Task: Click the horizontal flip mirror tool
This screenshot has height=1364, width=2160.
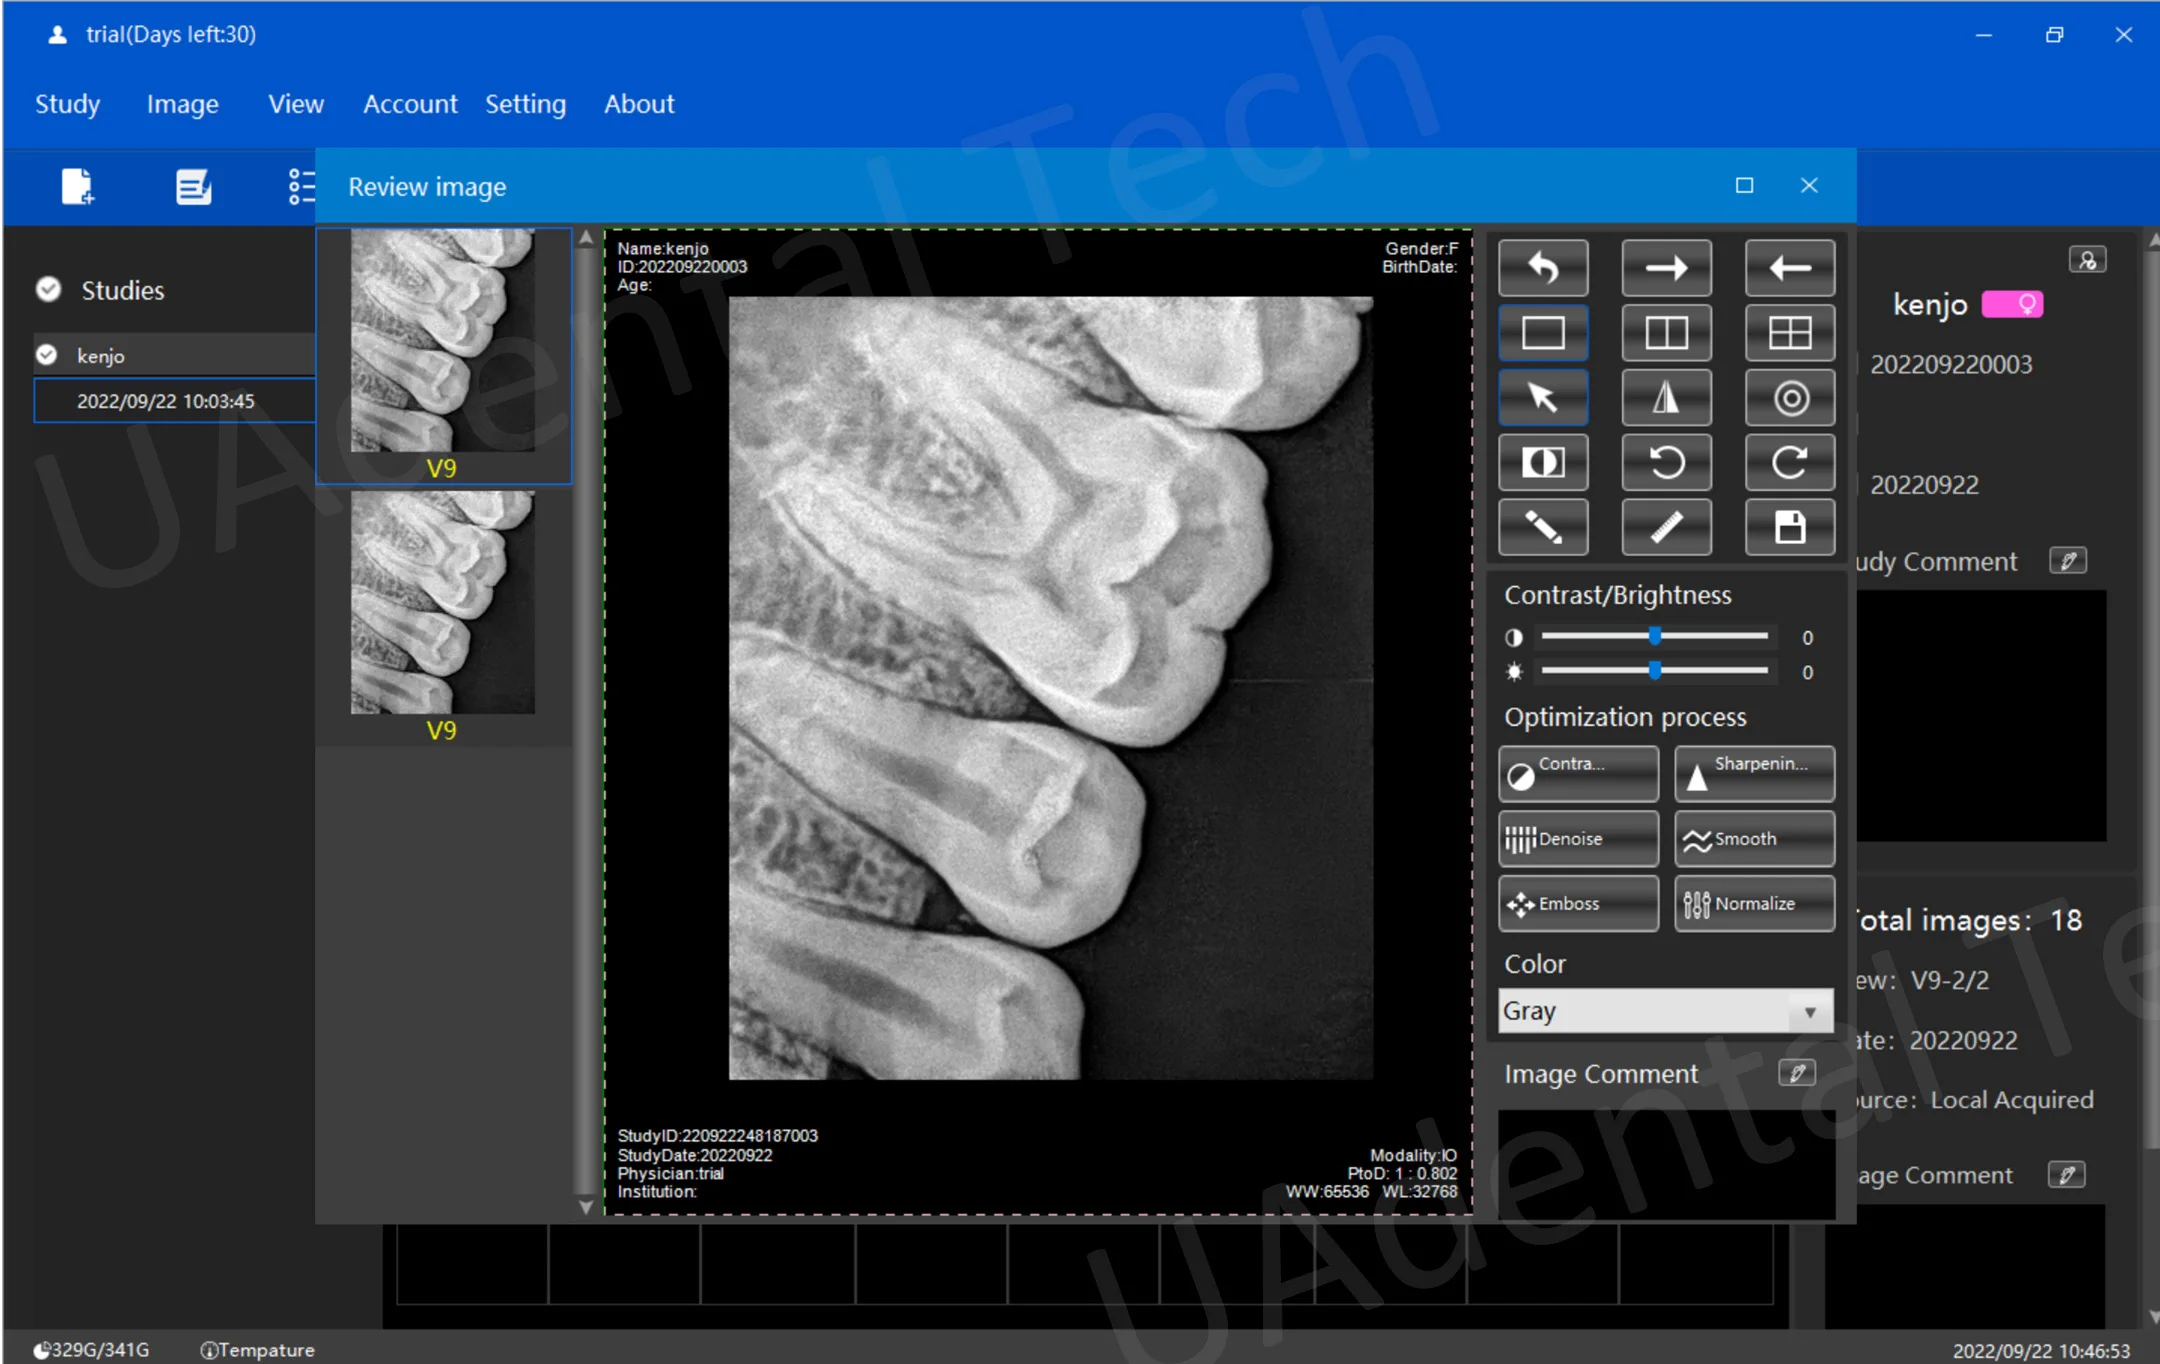Action: click(1665, 398)
